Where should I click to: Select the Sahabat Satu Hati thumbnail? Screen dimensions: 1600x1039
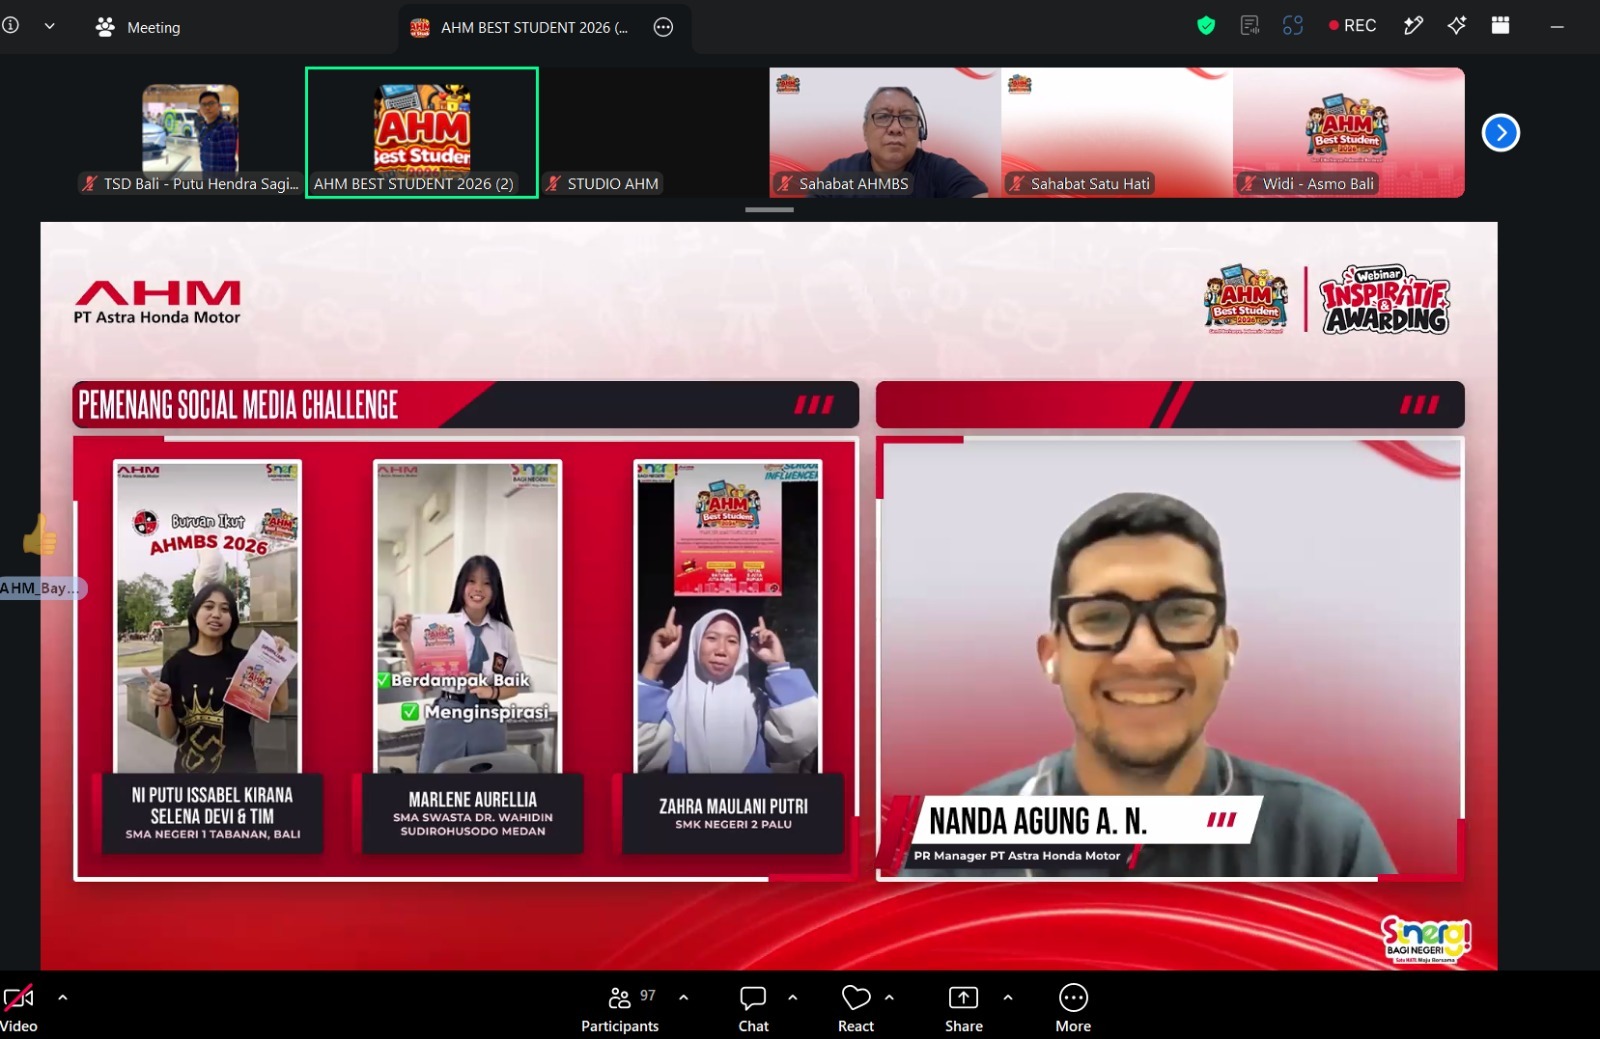1117,133
